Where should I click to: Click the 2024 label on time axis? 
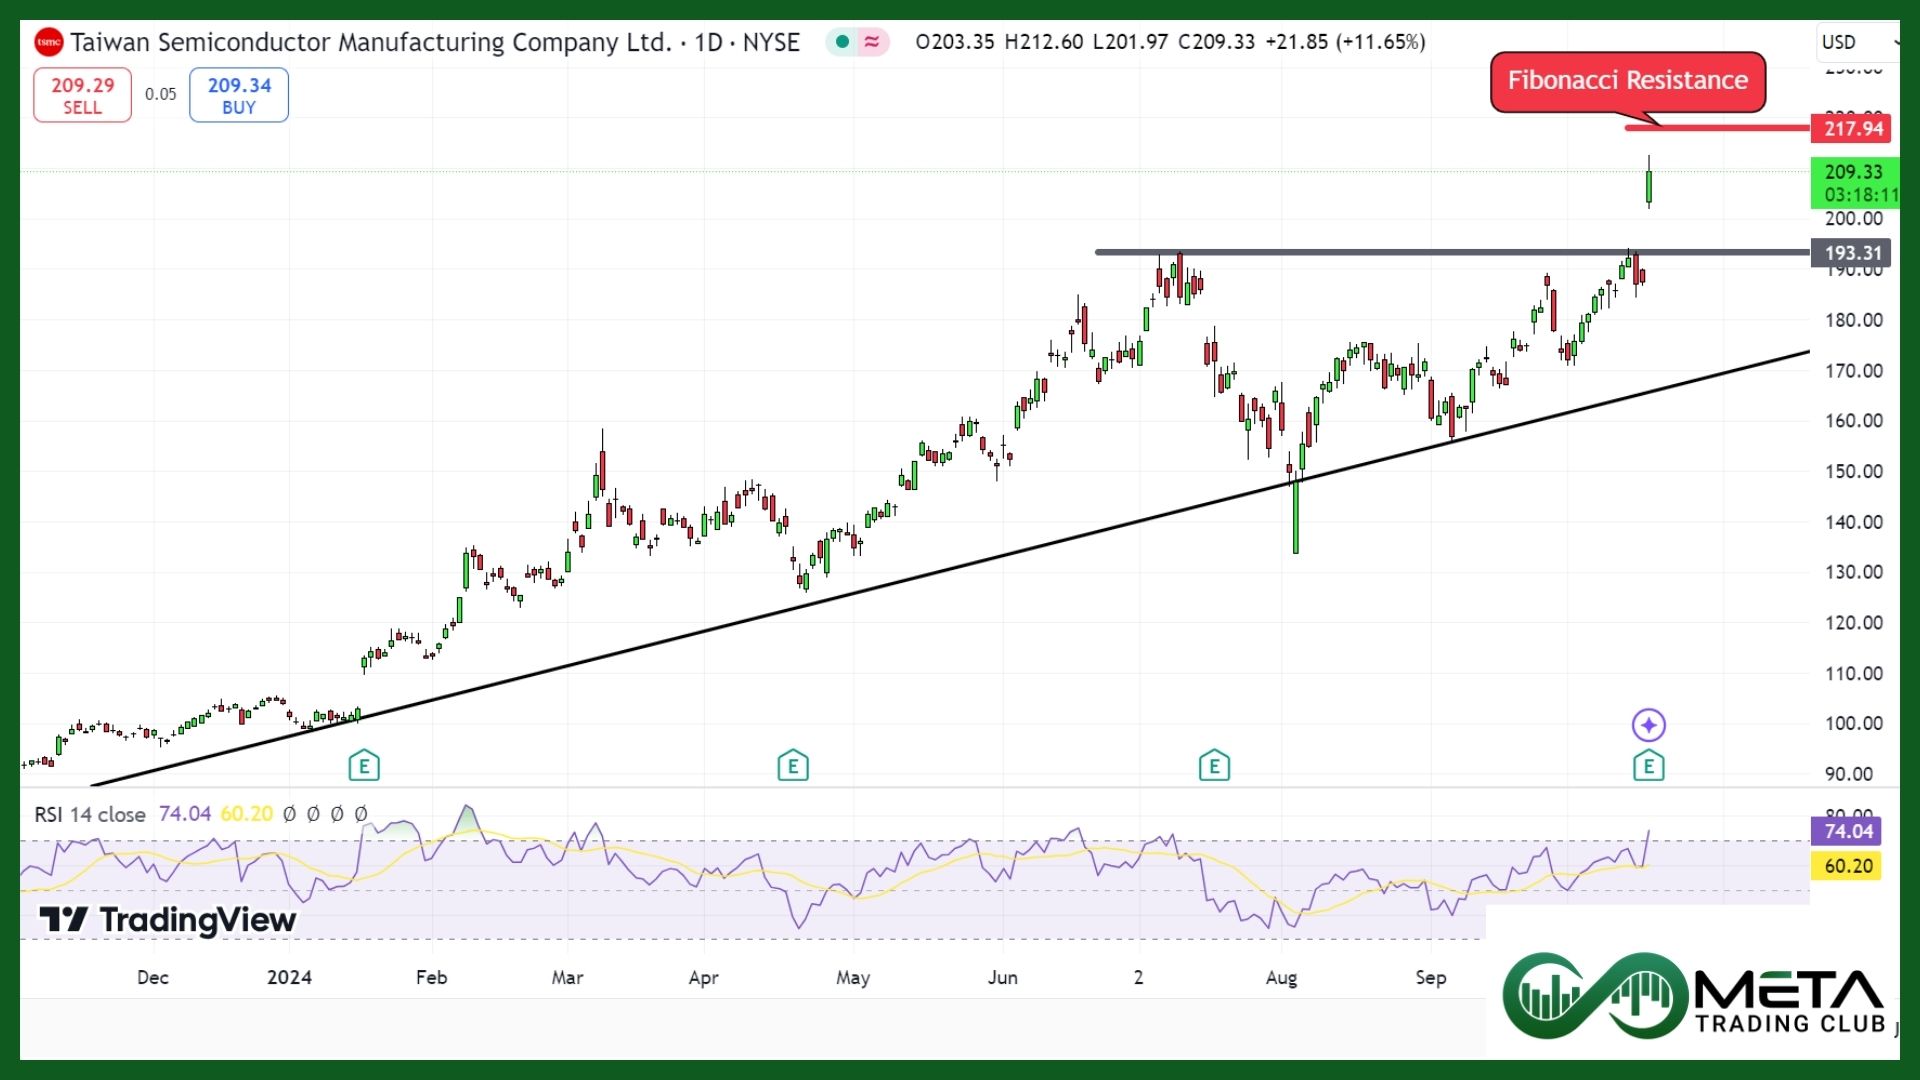[289, 977]
